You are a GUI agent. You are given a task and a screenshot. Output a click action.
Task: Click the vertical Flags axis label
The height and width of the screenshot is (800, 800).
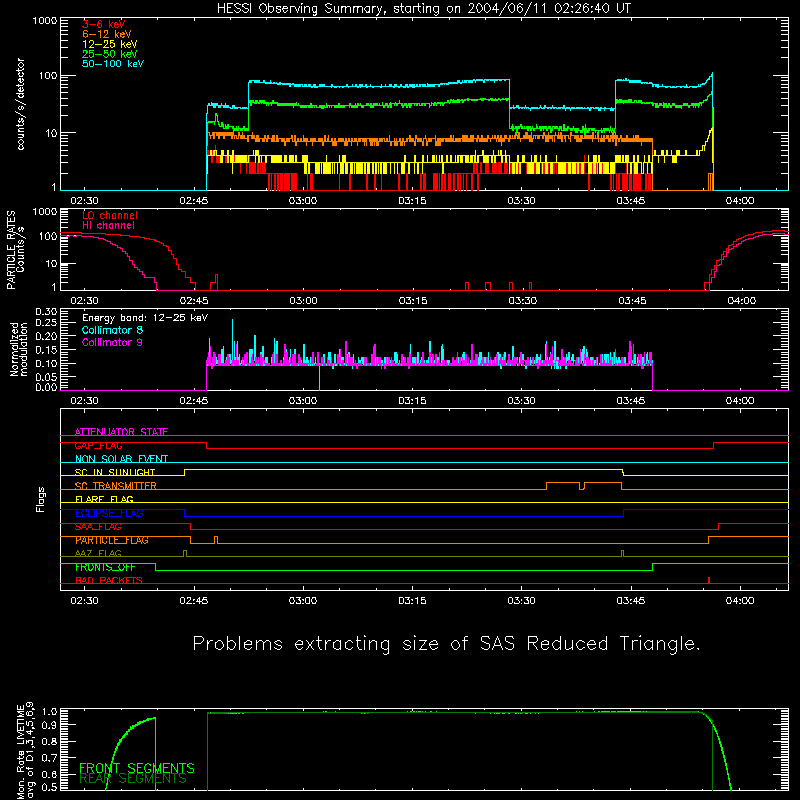pos(40,499)
